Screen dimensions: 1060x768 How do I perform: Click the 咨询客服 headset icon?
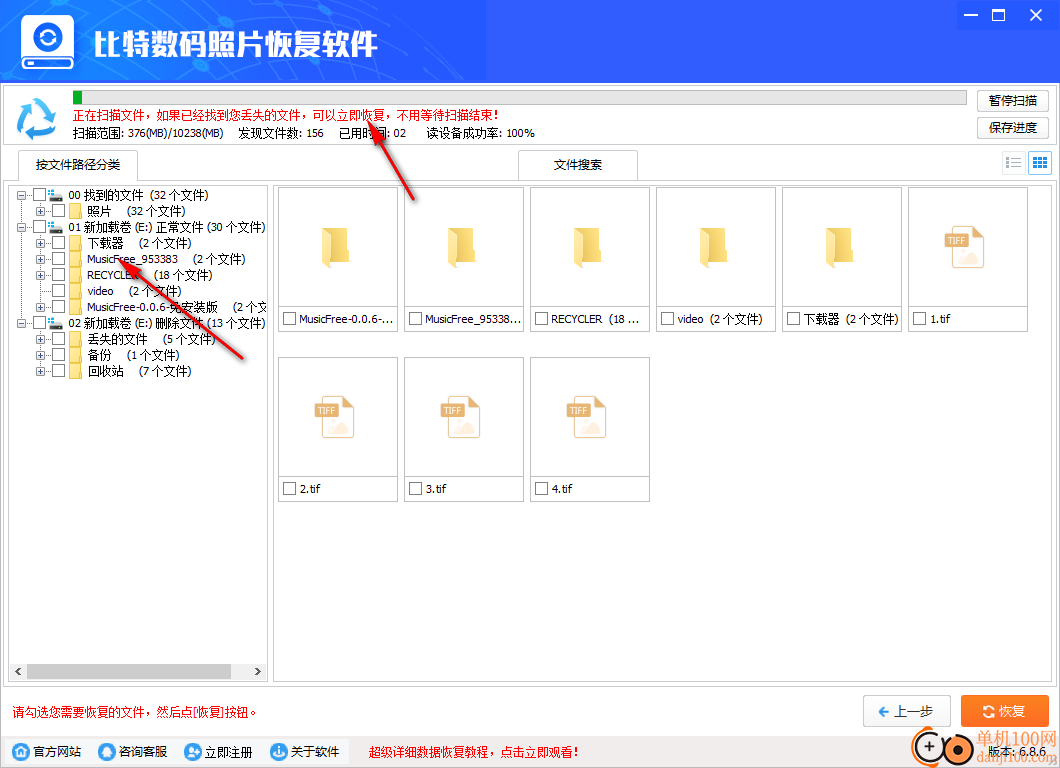click(x=107, y=751)
